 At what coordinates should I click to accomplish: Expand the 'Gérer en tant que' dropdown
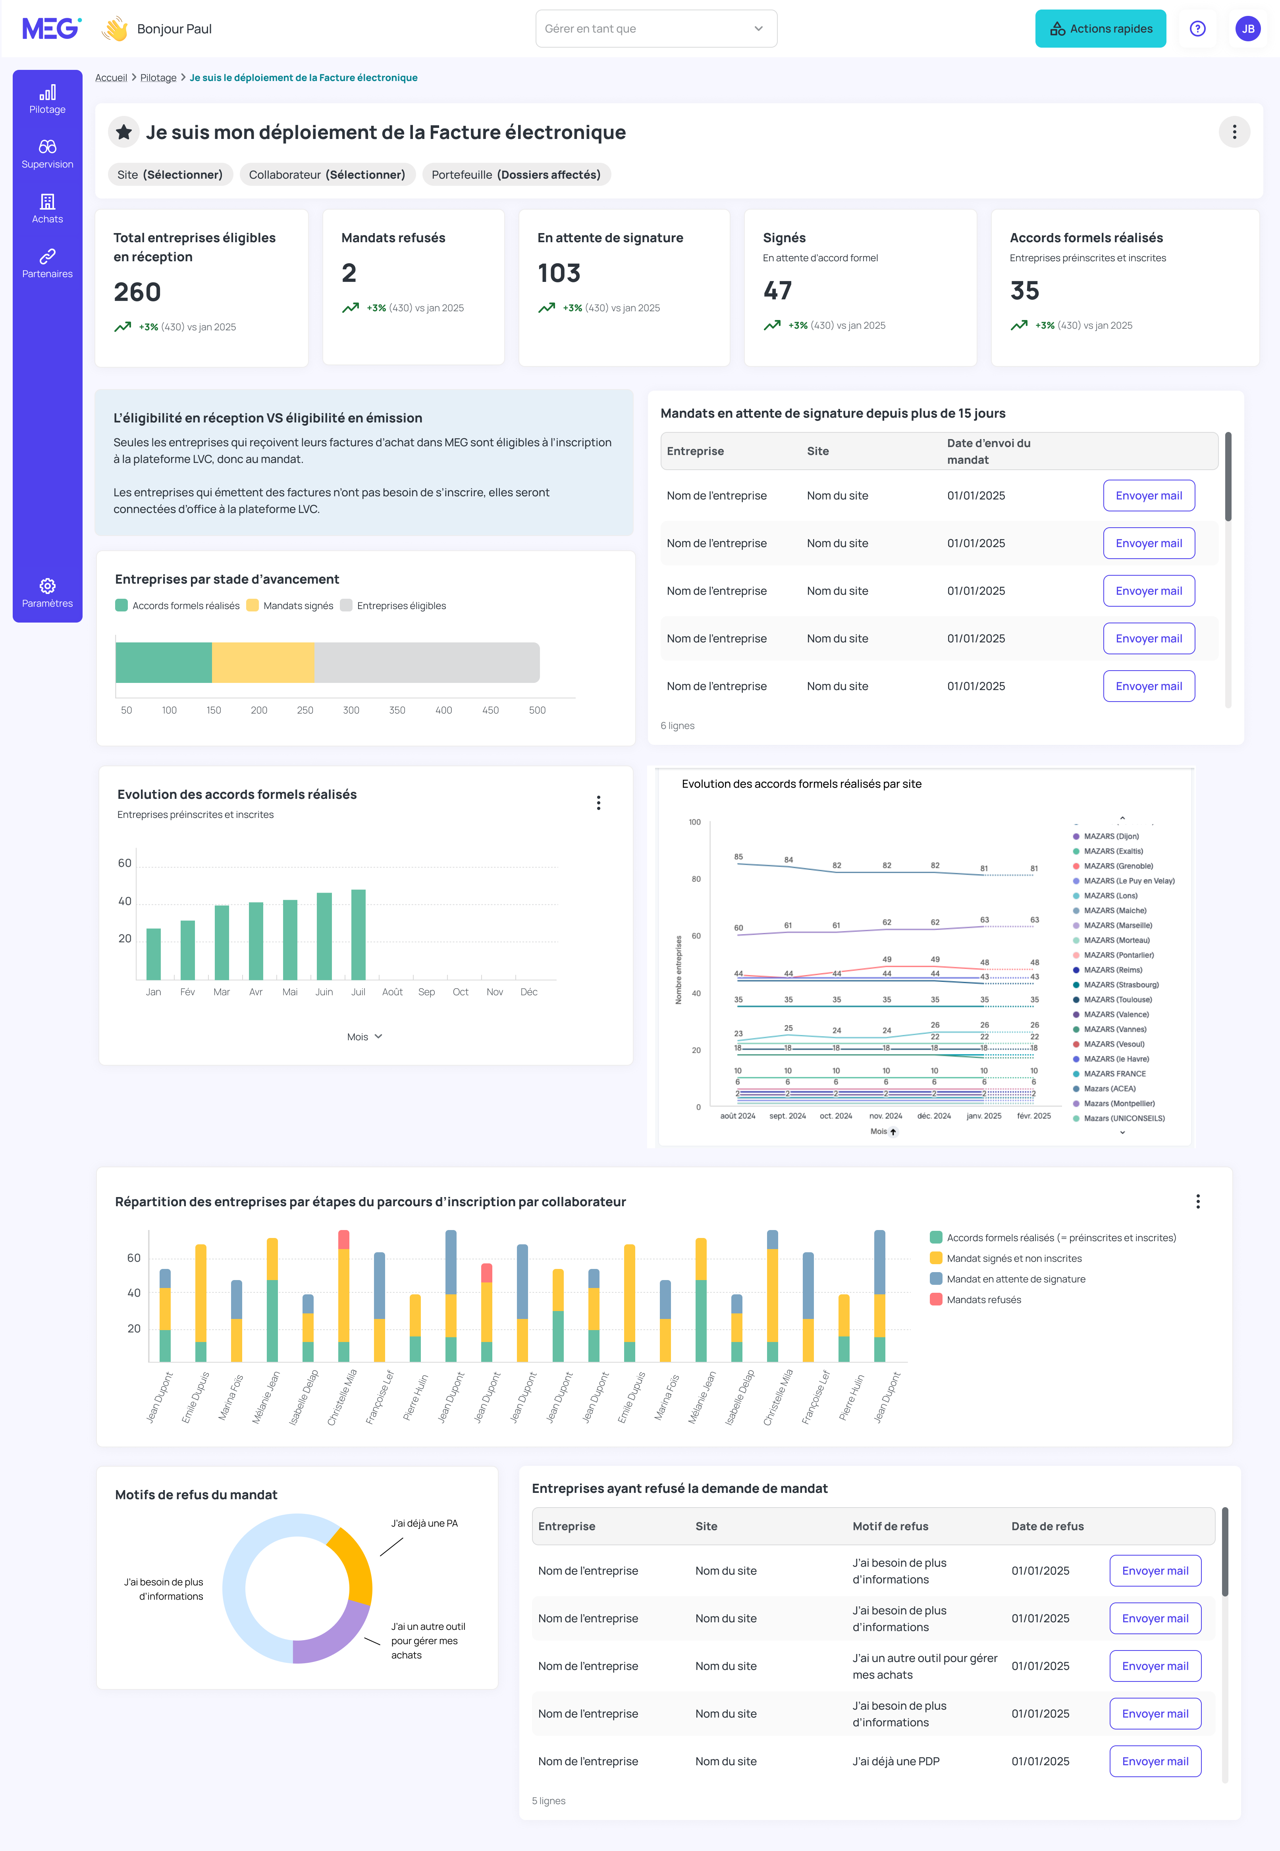point(656,29)
